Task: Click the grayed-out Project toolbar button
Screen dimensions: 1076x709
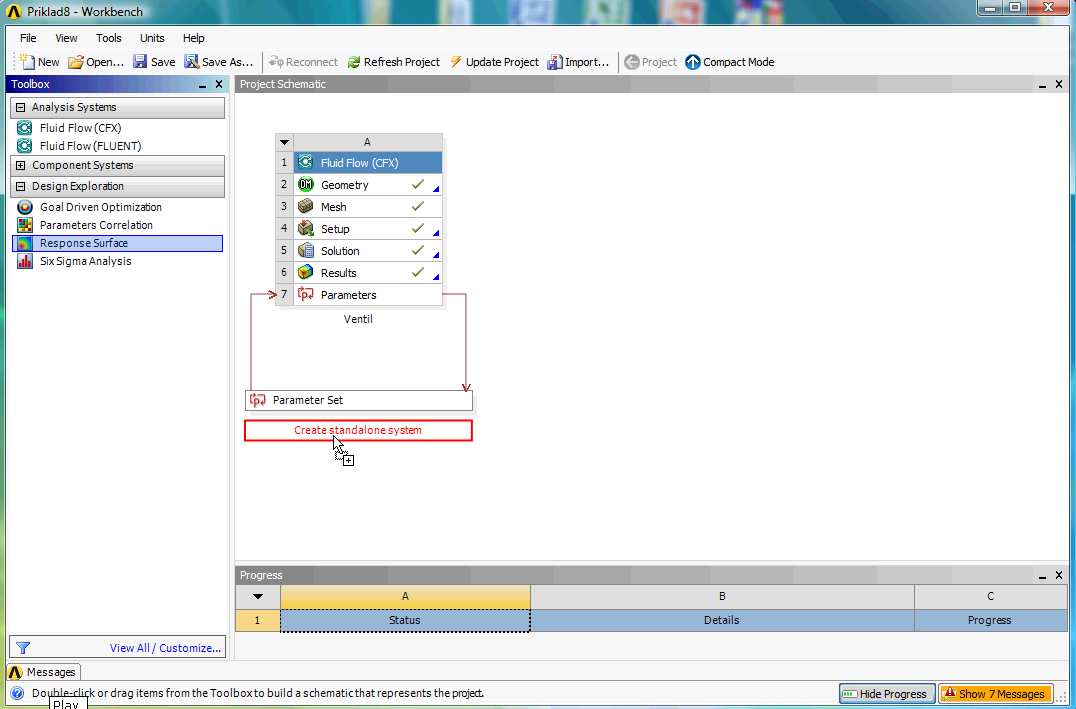Action: pos(651,62)
